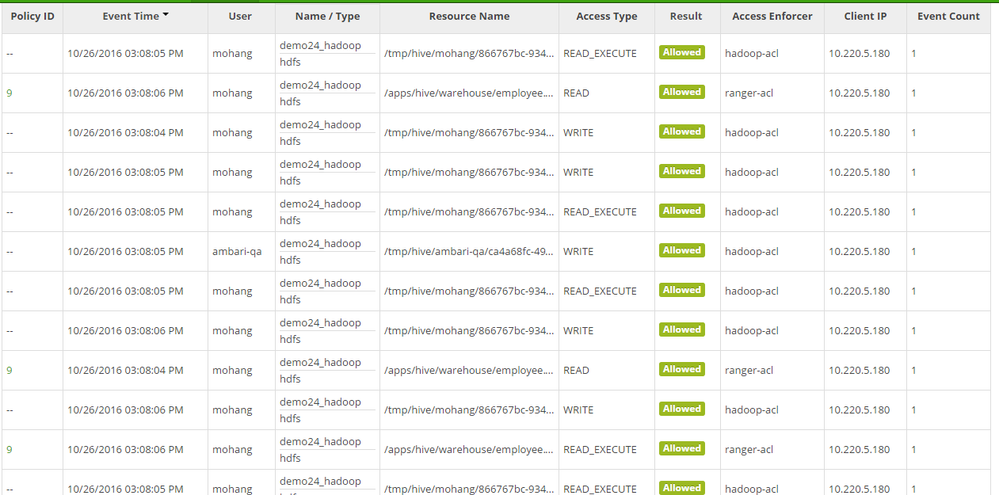
Task: Click /apps/hive/warehouse/employee resource in READ 03:08:06 PM row
Action: coord(469,93)
